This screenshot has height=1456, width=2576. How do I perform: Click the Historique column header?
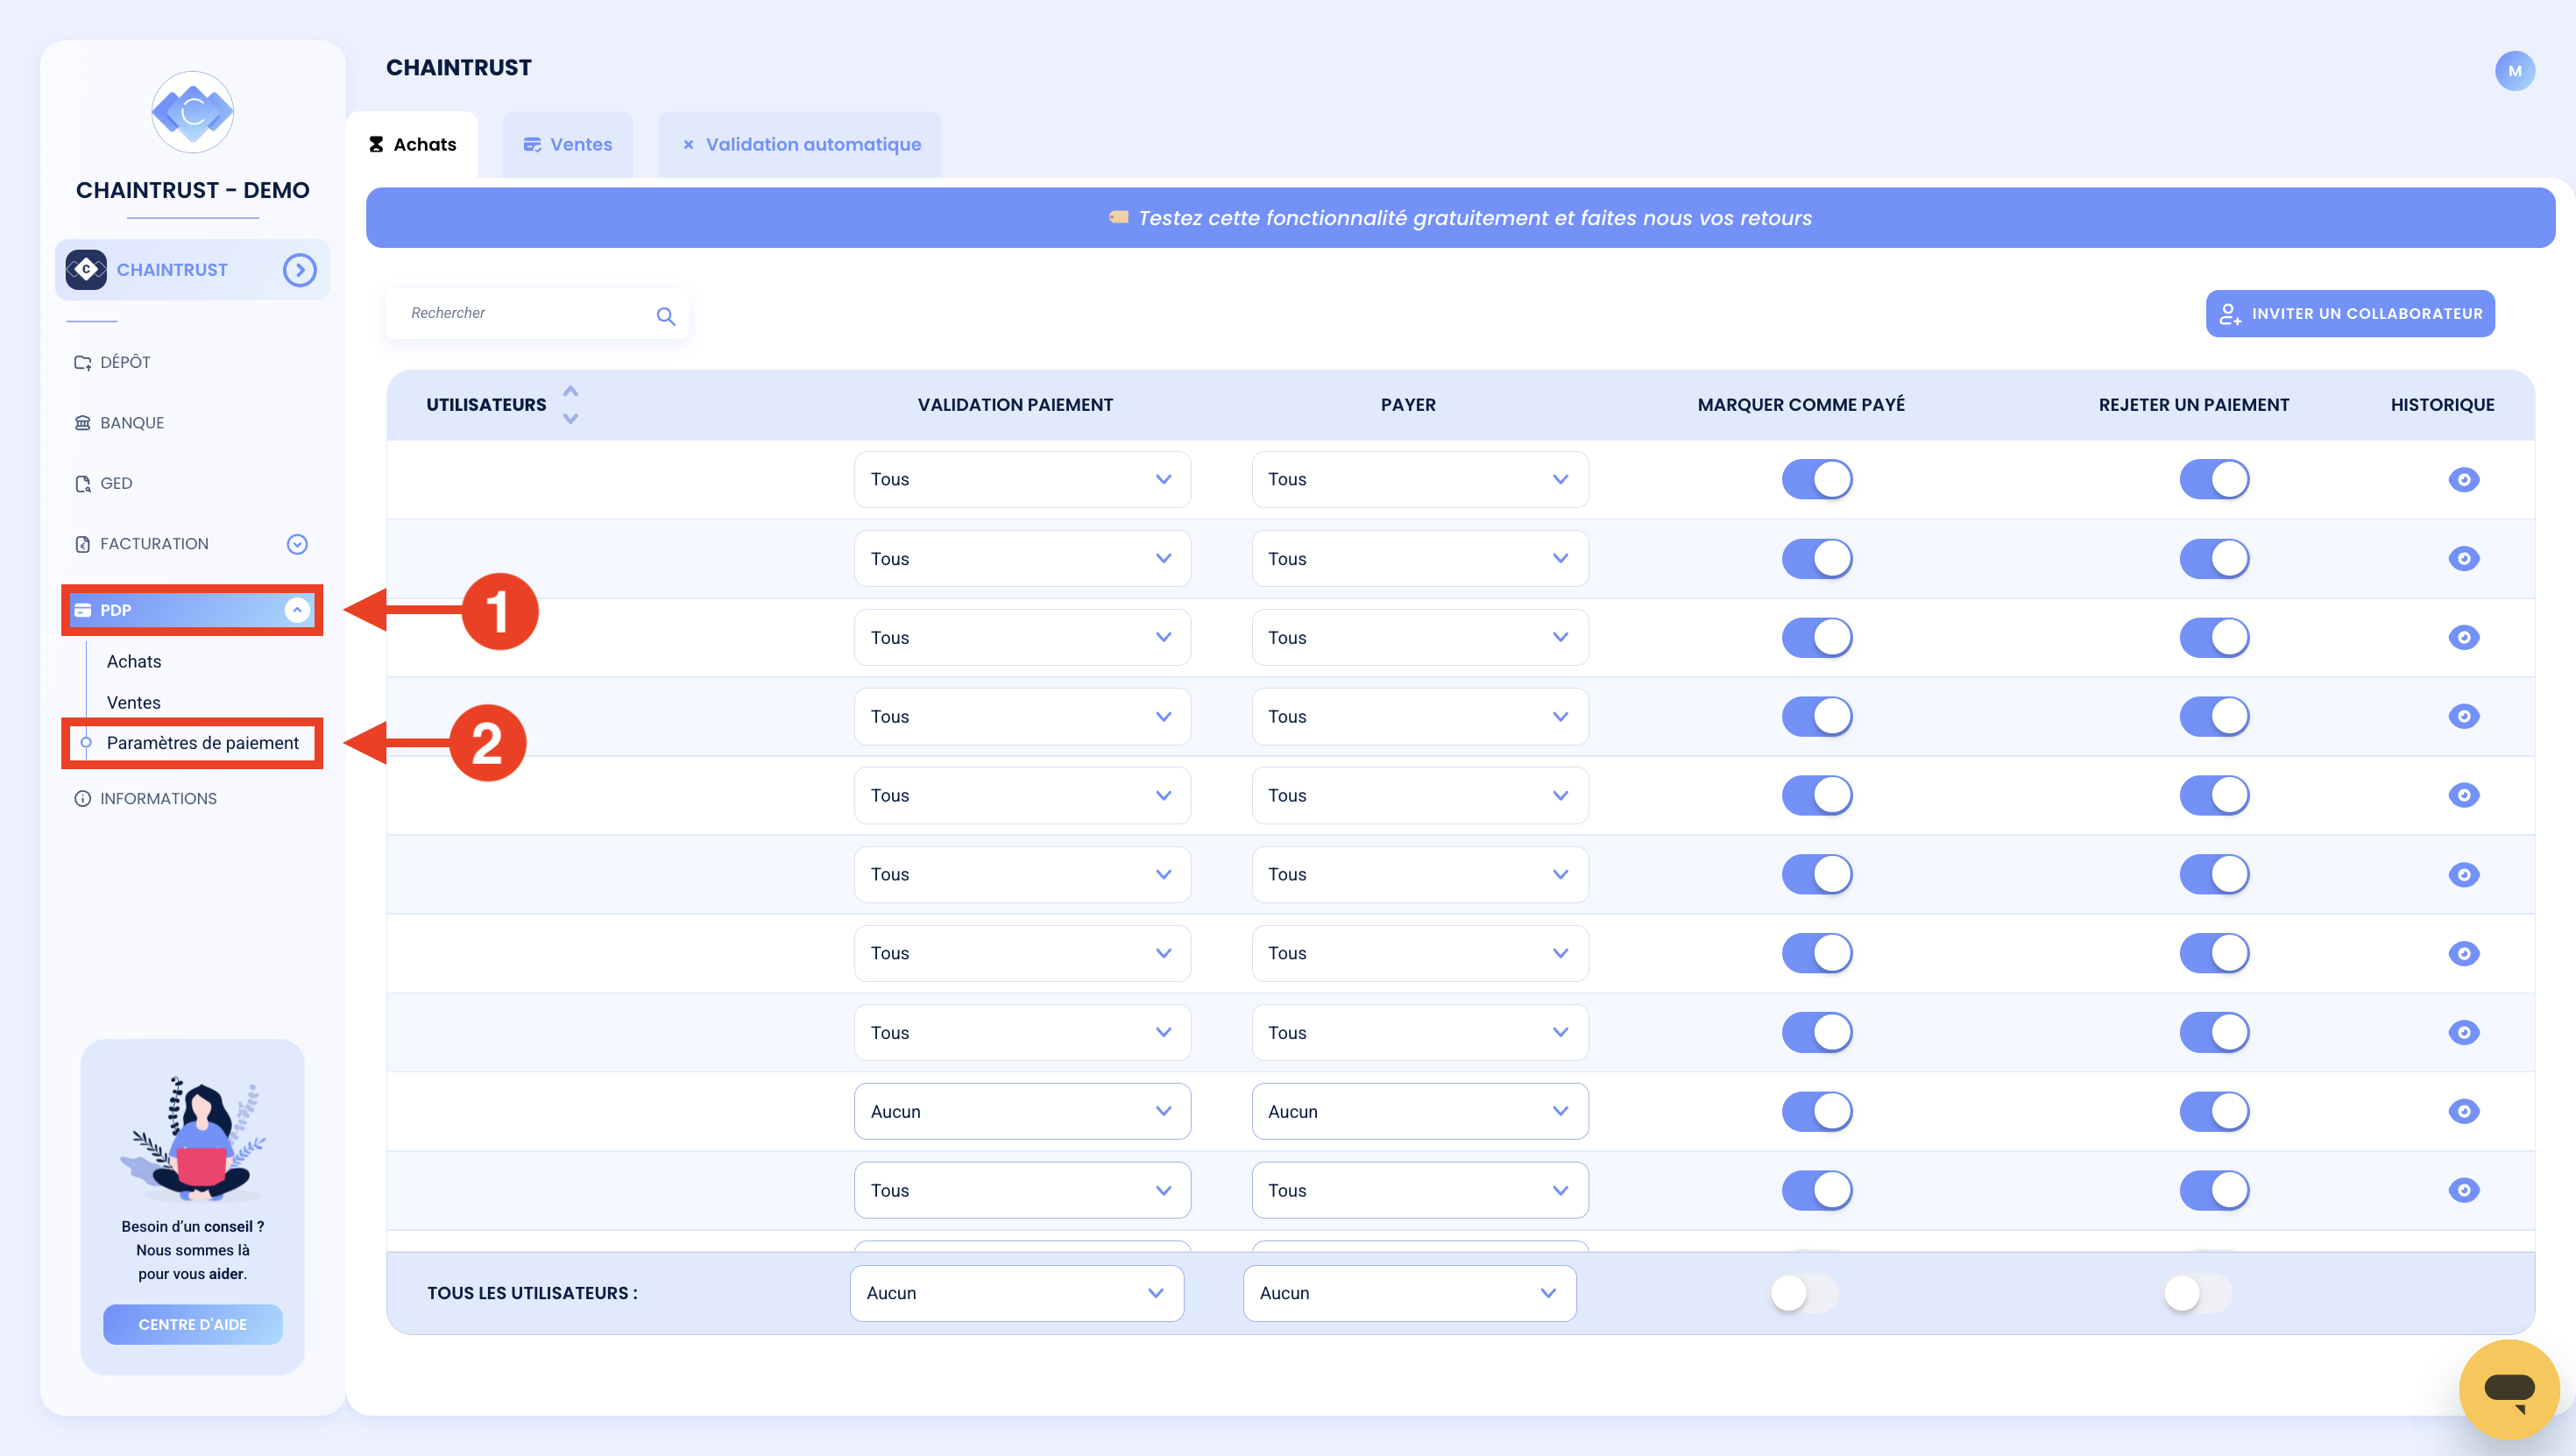pos(2442,405)
